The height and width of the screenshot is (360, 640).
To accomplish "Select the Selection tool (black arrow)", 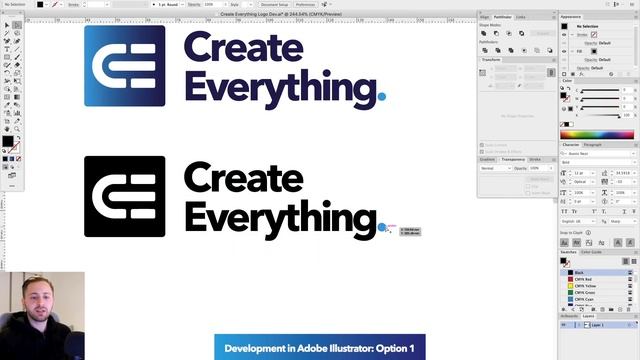I will [x=7, y=25].
